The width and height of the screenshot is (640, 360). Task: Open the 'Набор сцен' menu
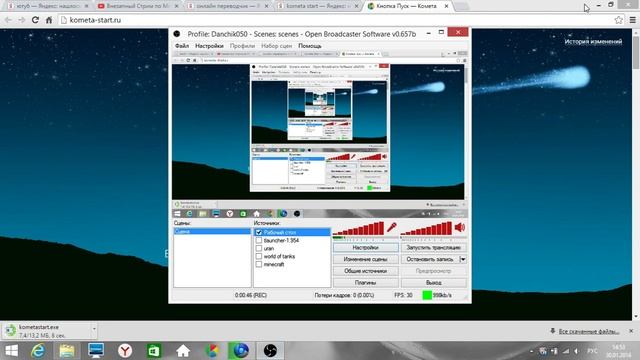click(x=276, y=46)
